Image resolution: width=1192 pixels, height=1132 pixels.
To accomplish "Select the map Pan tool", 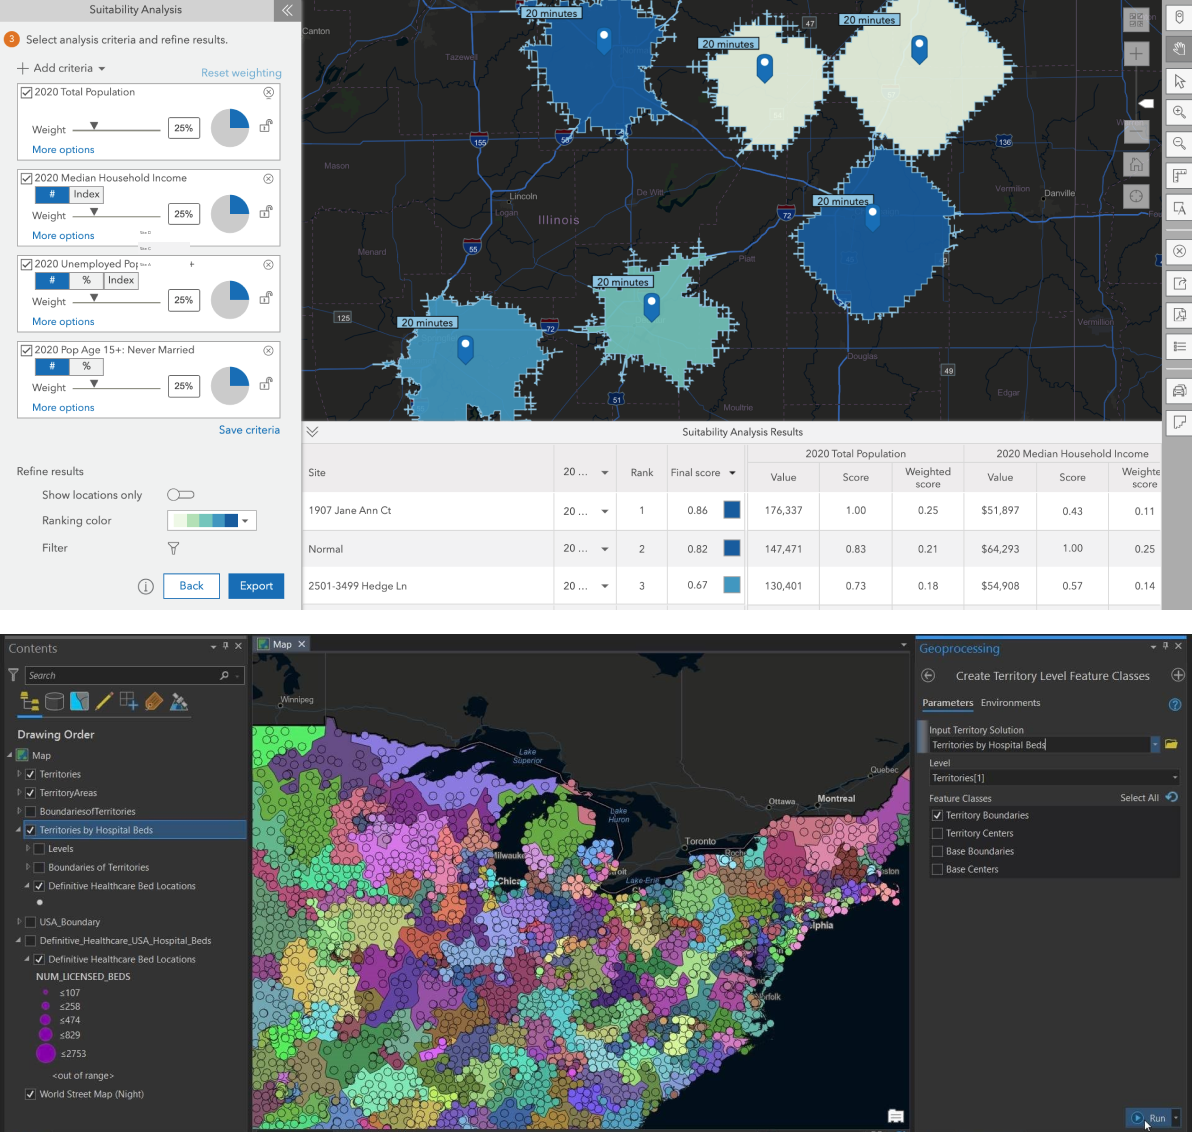I will coord(1177,49).
